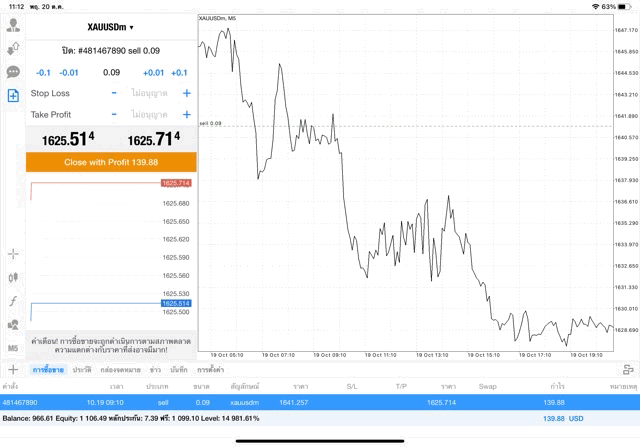Decrease volume by -0.1

click(x=43, y=73)
